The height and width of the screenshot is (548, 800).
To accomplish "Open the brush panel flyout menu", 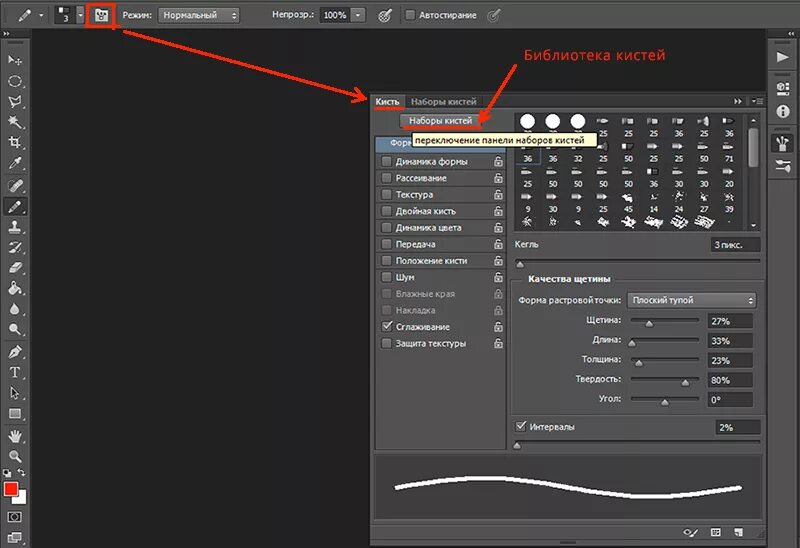I will click(x=757, y=102).
